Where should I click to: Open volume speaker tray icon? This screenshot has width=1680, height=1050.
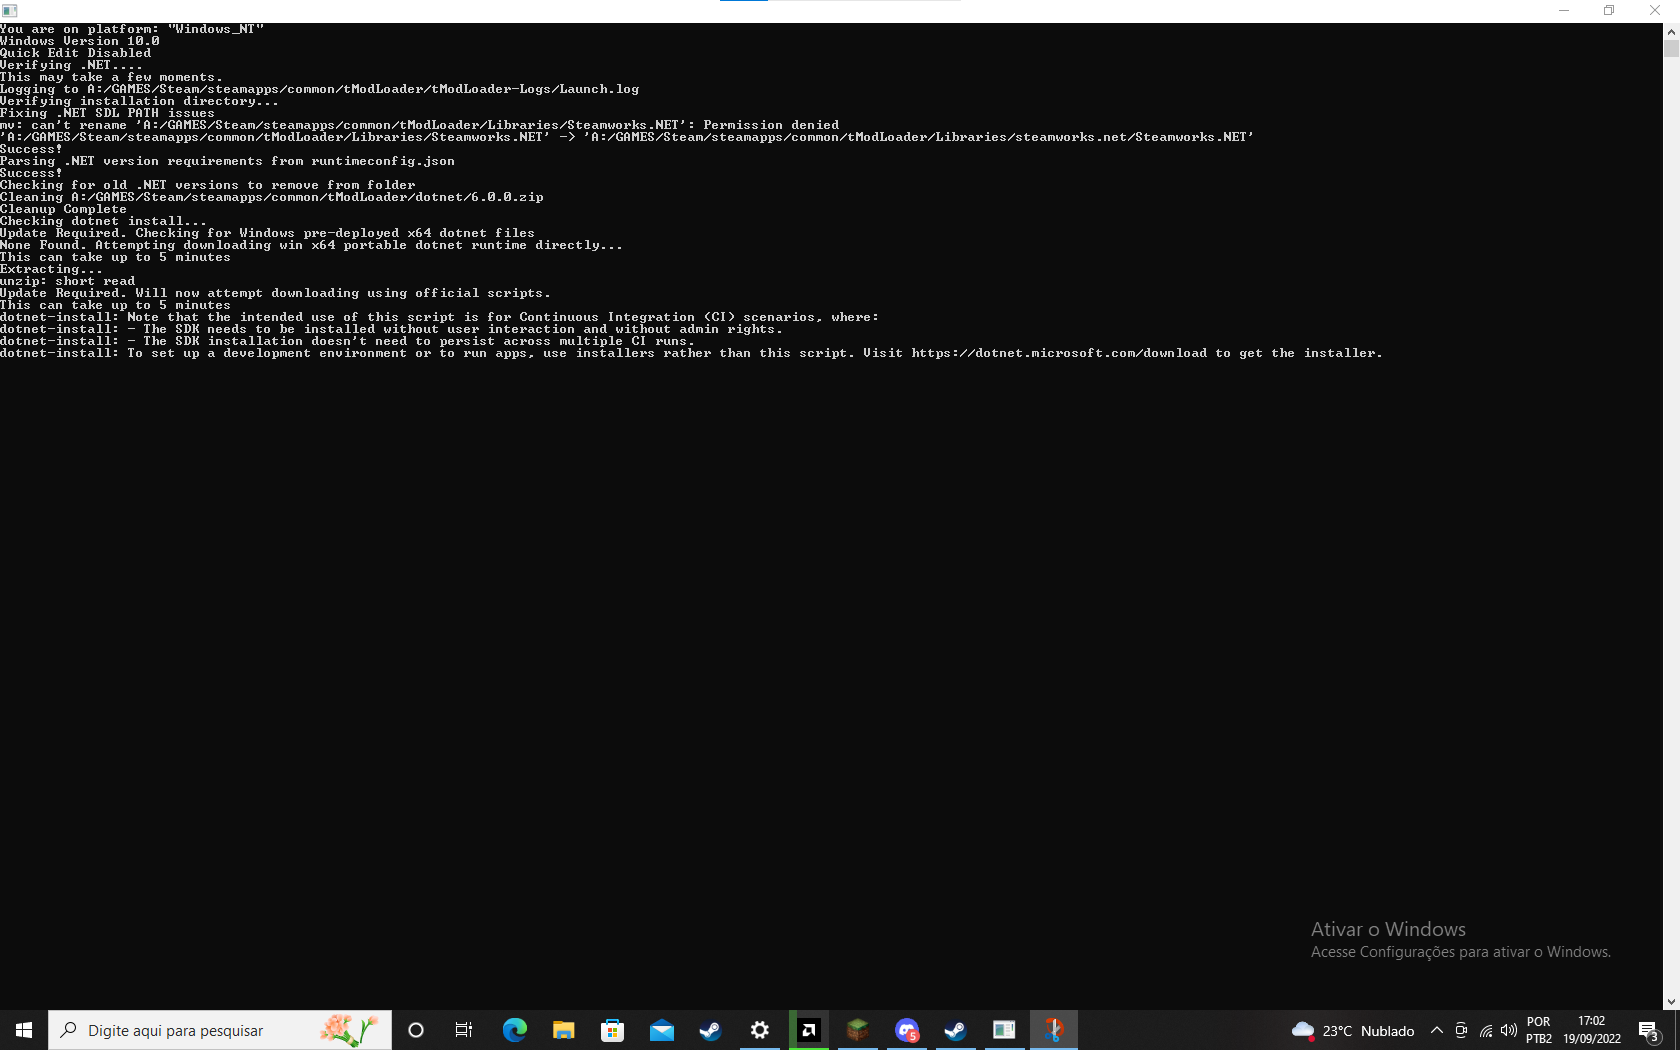point(1509,1031)
